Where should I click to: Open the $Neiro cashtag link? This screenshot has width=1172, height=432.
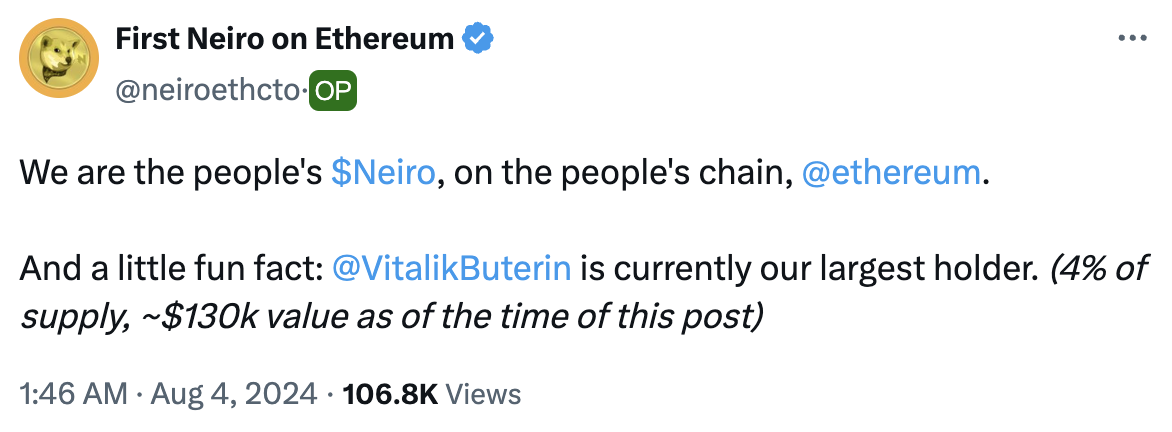pyautogui.click(x=383, y=172)
